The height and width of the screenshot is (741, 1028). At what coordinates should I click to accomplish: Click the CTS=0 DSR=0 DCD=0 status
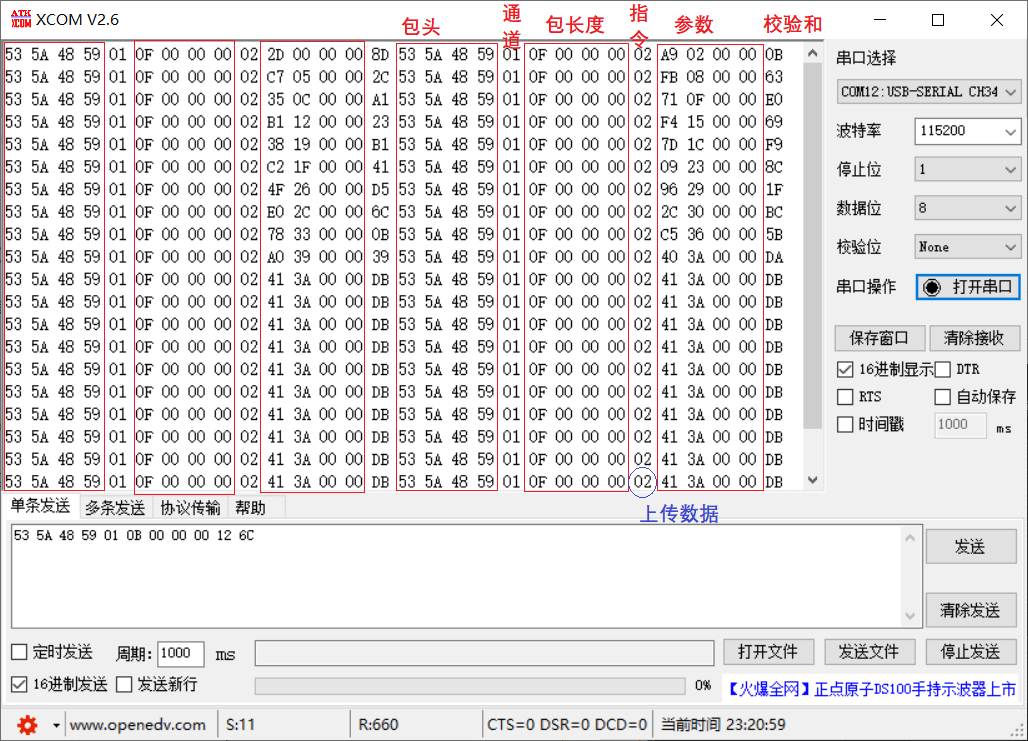coord(567,725)
